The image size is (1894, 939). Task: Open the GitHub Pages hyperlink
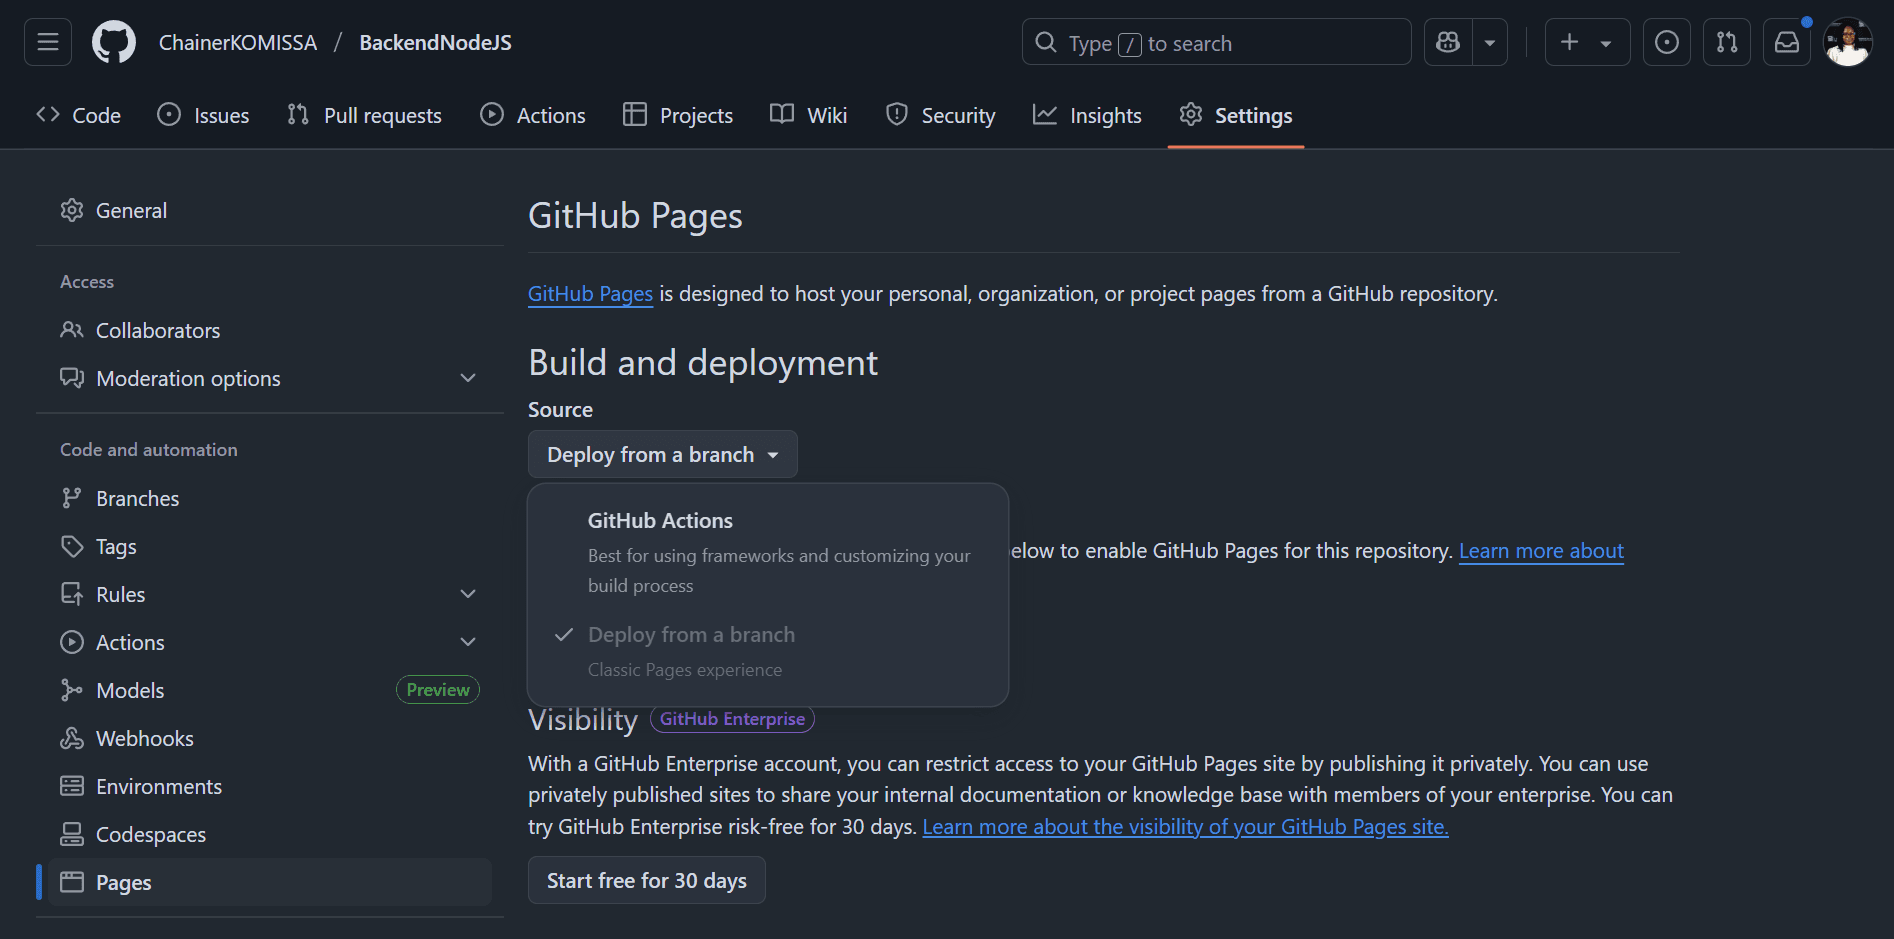coord(589,293)
